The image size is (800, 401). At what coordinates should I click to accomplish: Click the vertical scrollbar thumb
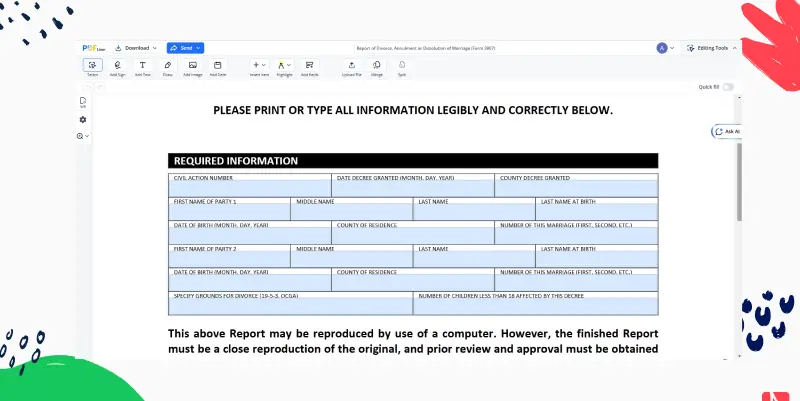tap(739, 182)
